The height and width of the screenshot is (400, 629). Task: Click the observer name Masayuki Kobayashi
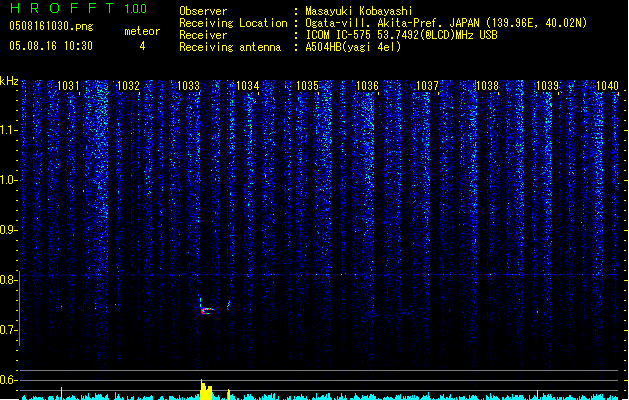[x=359, y=11]
